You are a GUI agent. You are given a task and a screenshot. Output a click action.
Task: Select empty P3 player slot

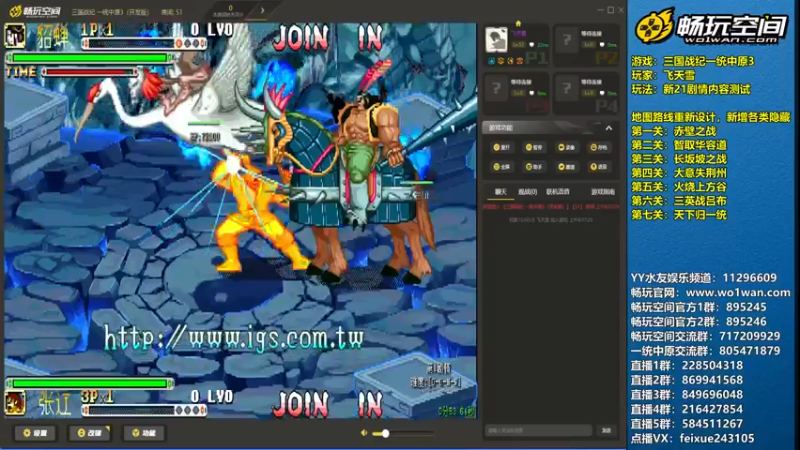click(516, 94)
